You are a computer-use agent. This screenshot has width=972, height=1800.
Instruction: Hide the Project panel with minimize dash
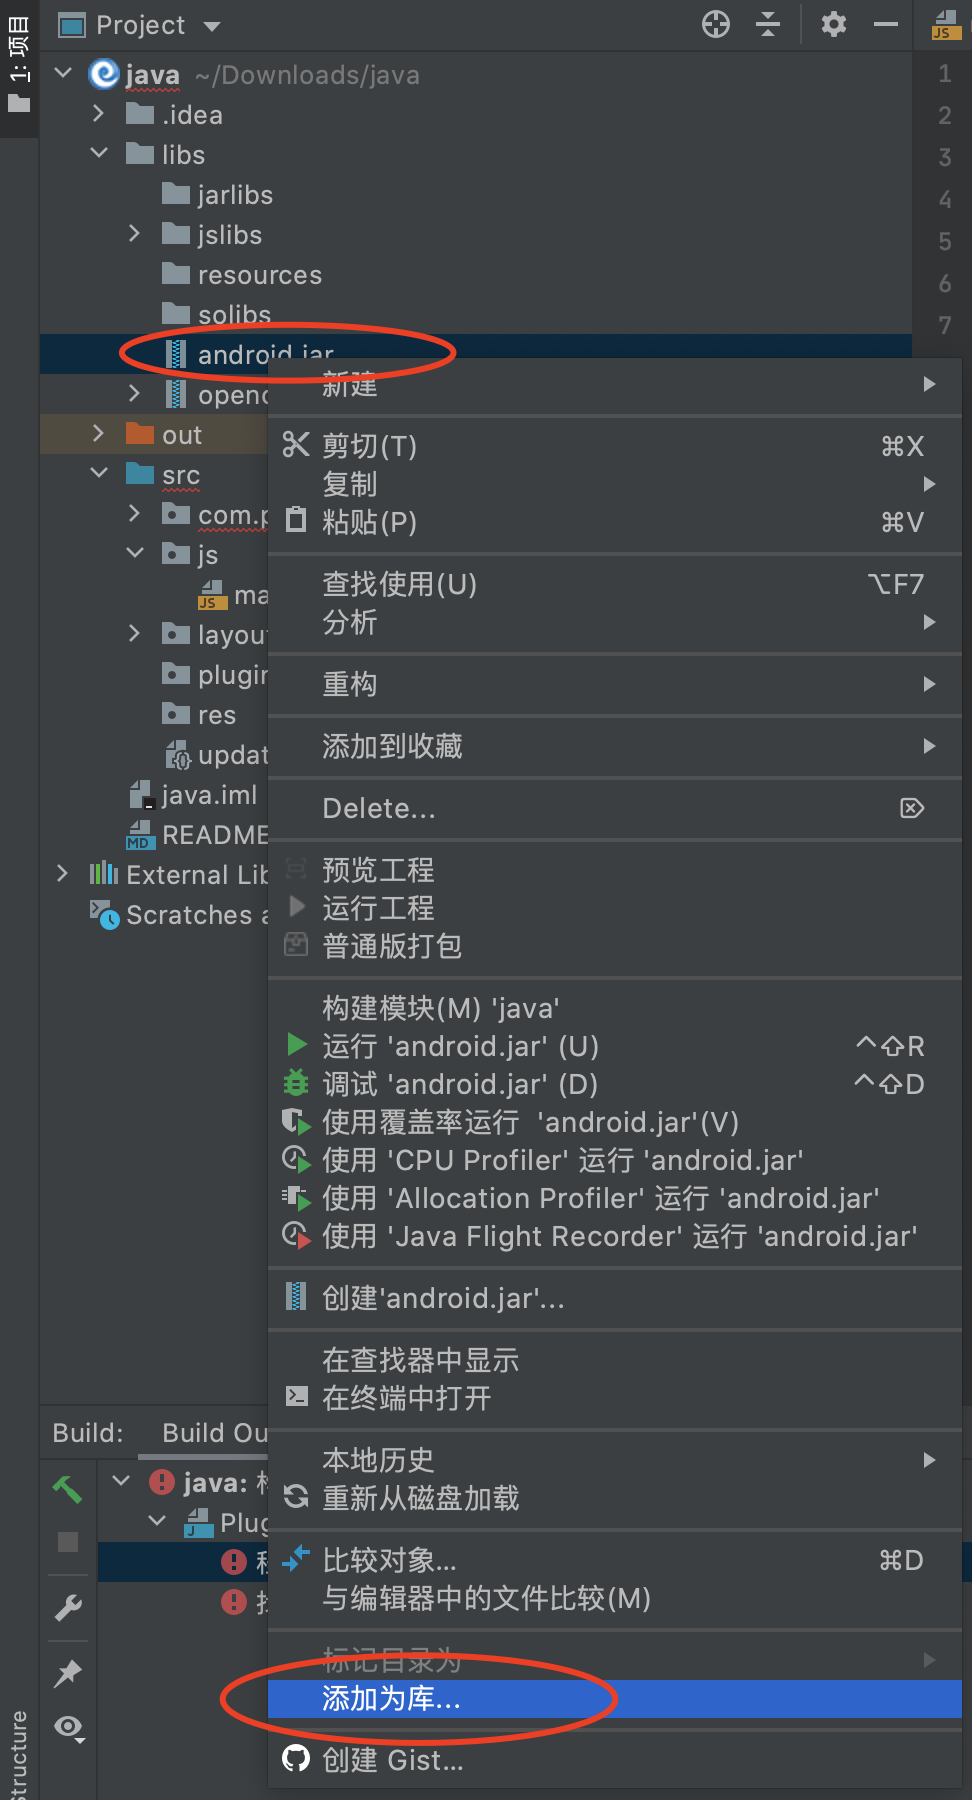tap(886, 24)
